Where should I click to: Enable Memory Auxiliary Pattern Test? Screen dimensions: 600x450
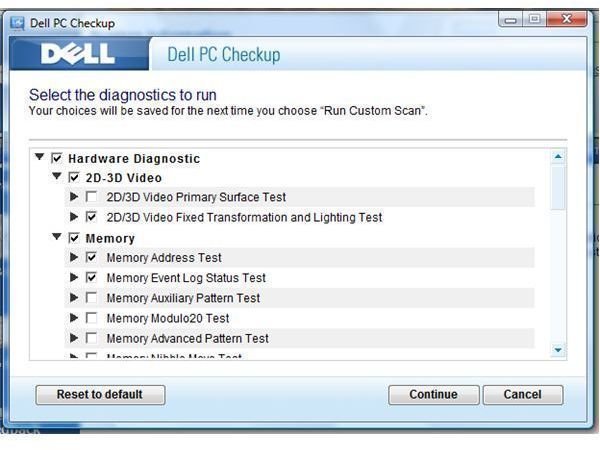[x=92, y=298]
